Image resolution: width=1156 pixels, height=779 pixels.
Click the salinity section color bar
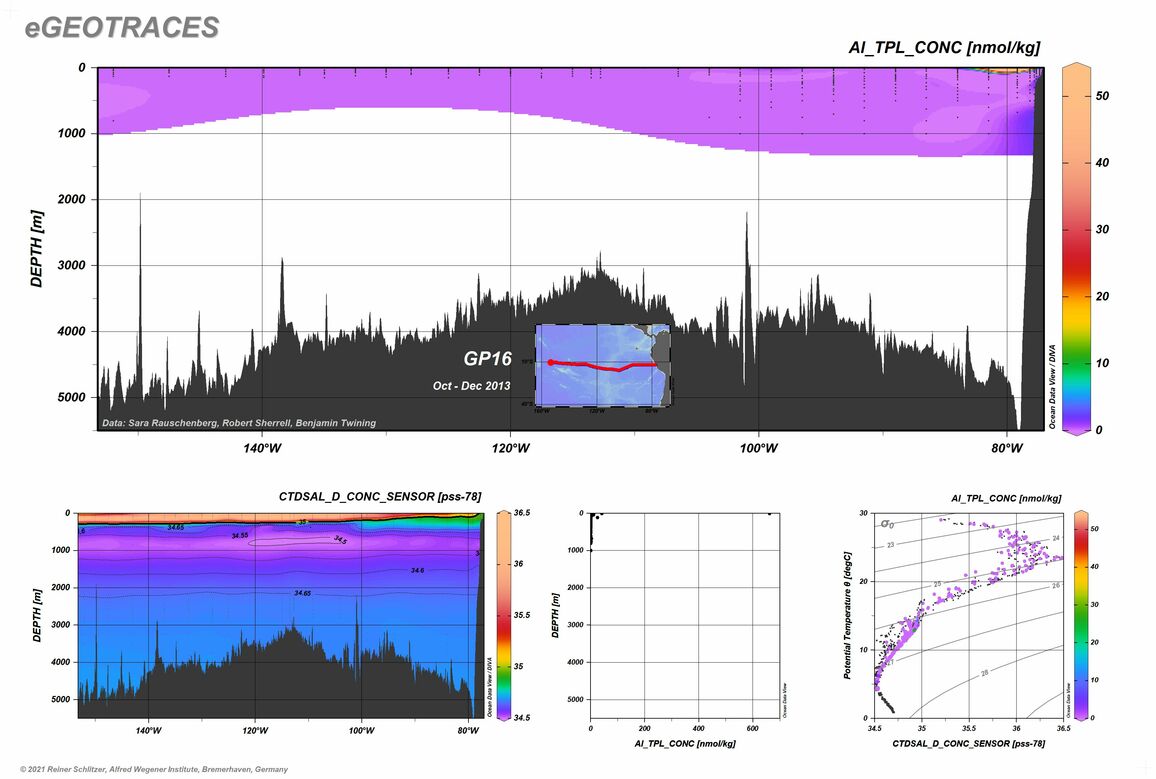[x=505, y=615]
